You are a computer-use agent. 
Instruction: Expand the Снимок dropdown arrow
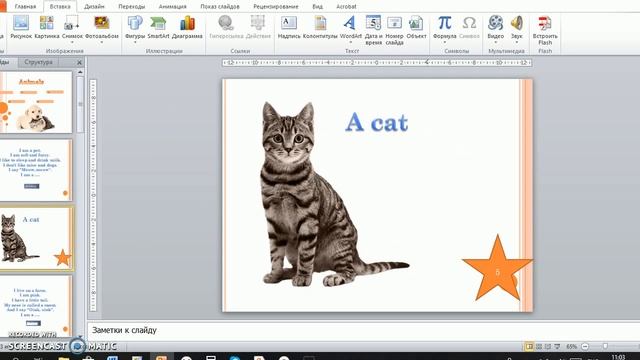click(72, 42)
